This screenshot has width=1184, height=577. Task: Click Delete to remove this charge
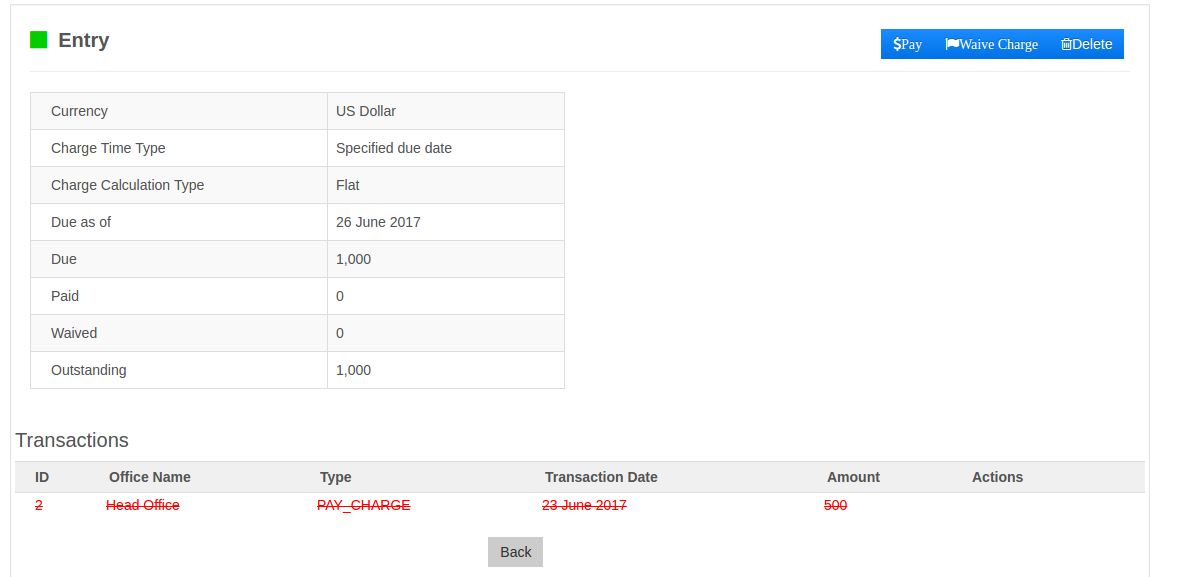pyautogui.click(x=1086, y=44)
